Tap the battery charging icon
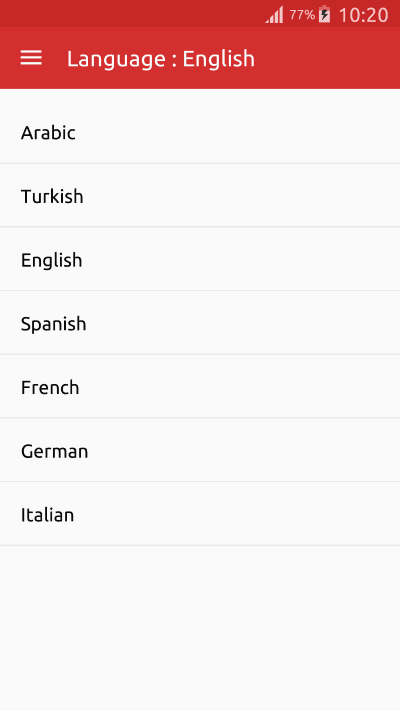The image size is (400, 711). 324,15
